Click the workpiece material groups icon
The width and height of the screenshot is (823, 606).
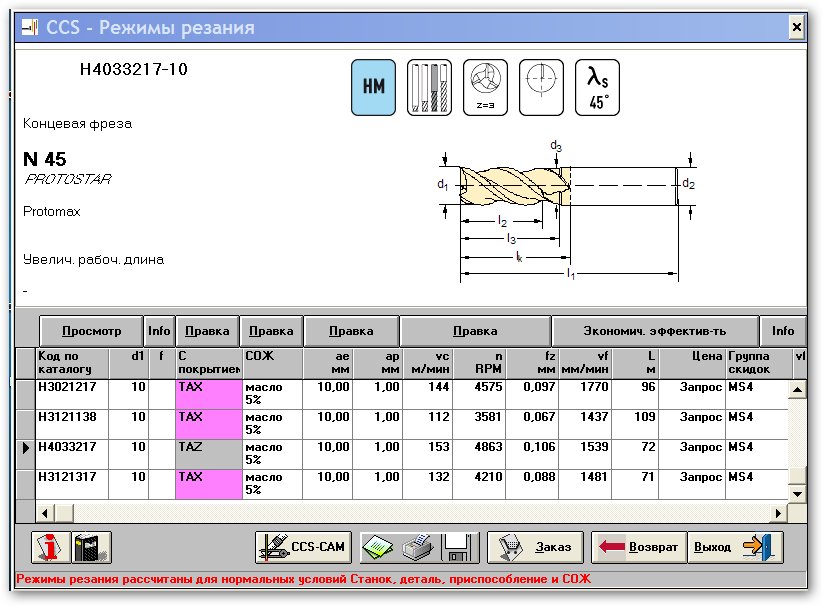tap(429, 87)
